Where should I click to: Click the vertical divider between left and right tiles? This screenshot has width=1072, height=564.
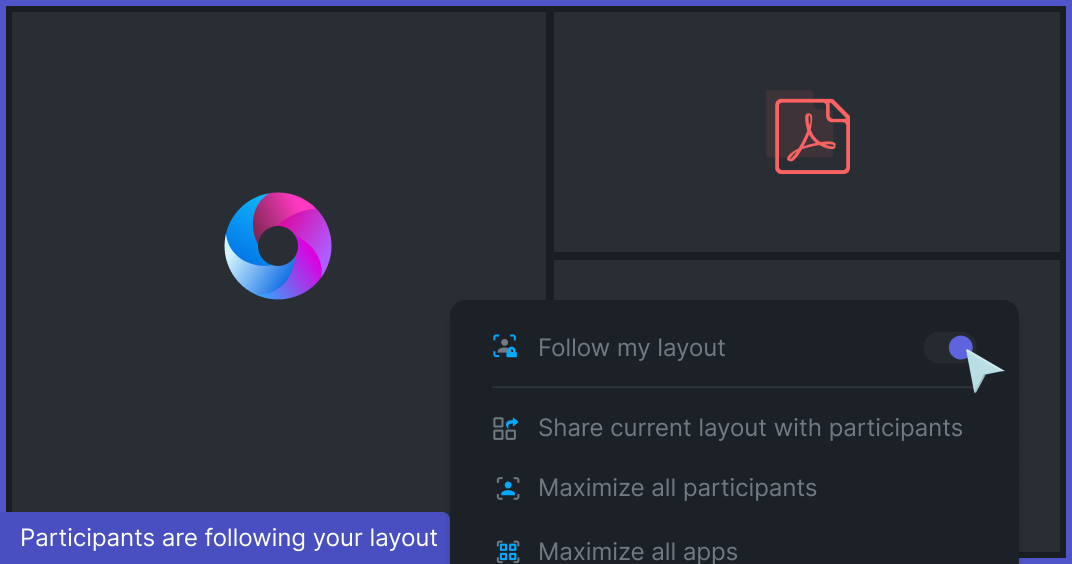click(550, 150)
